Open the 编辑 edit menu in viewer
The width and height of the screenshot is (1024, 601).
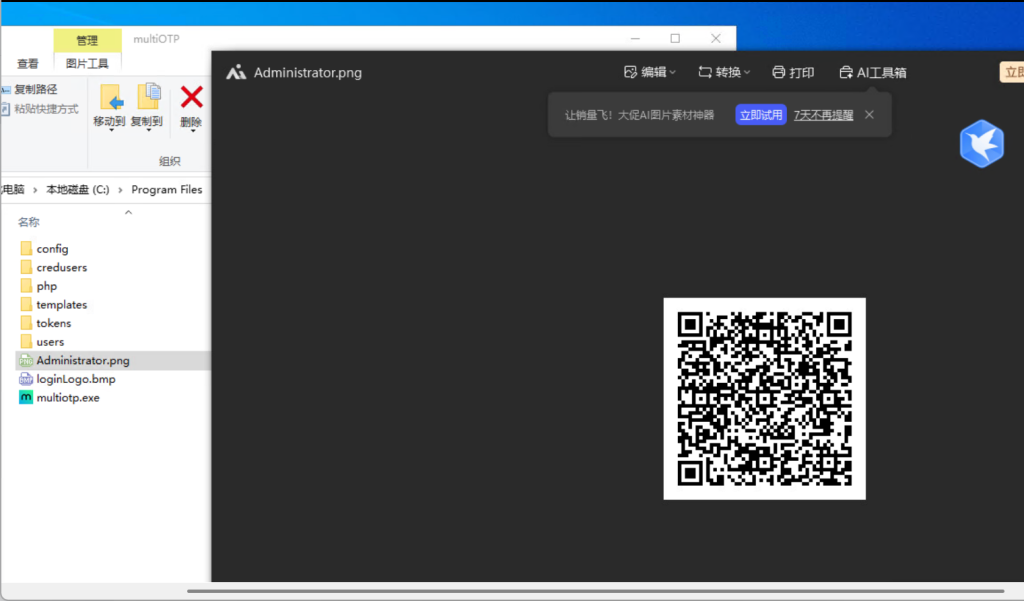(649, 73)
